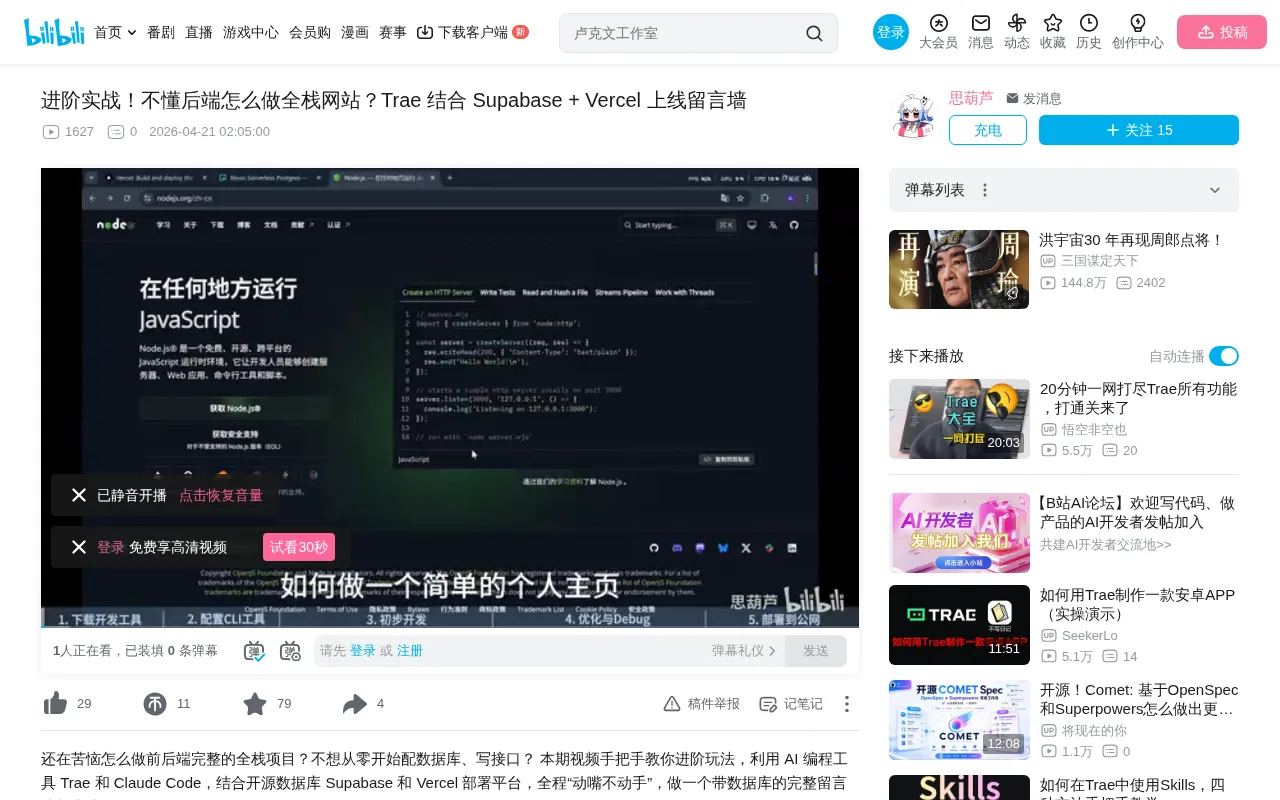The width and height of the screenshot is (1280, 800).
Task: Click the 试看30秒 button
Action: (299, 547)
